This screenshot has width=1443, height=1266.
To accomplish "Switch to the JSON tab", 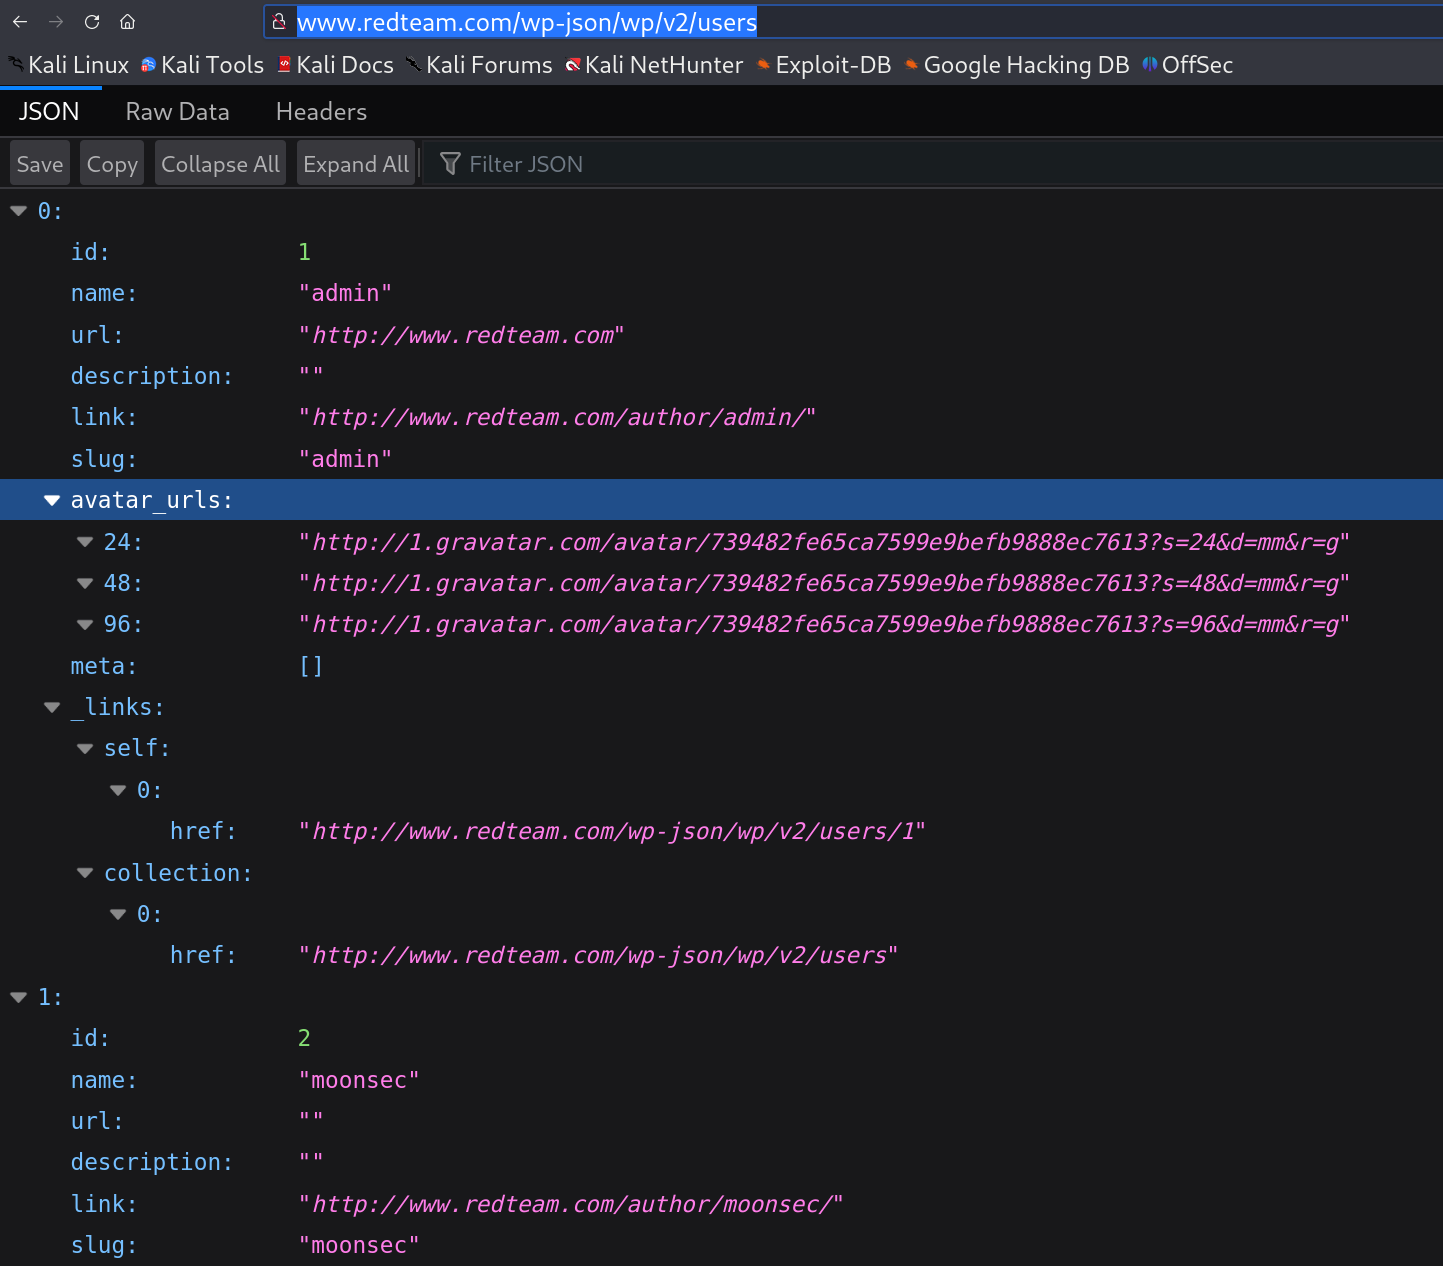I will (49, 112).
